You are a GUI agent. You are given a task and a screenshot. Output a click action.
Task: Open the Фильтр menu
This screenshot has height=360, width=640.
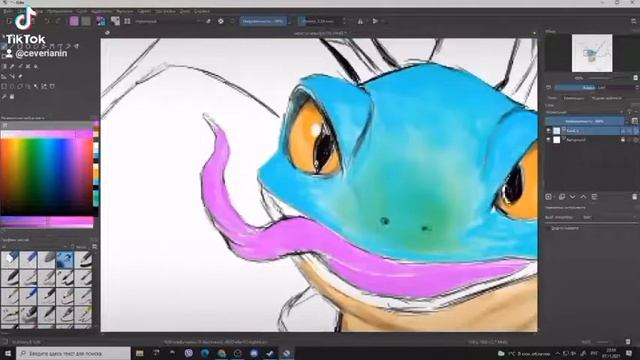(124, 11)
